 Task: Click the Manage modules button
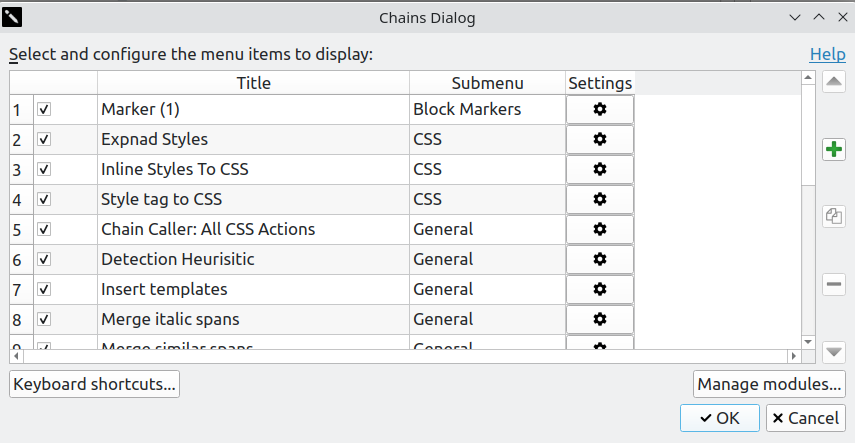point(769,384)
